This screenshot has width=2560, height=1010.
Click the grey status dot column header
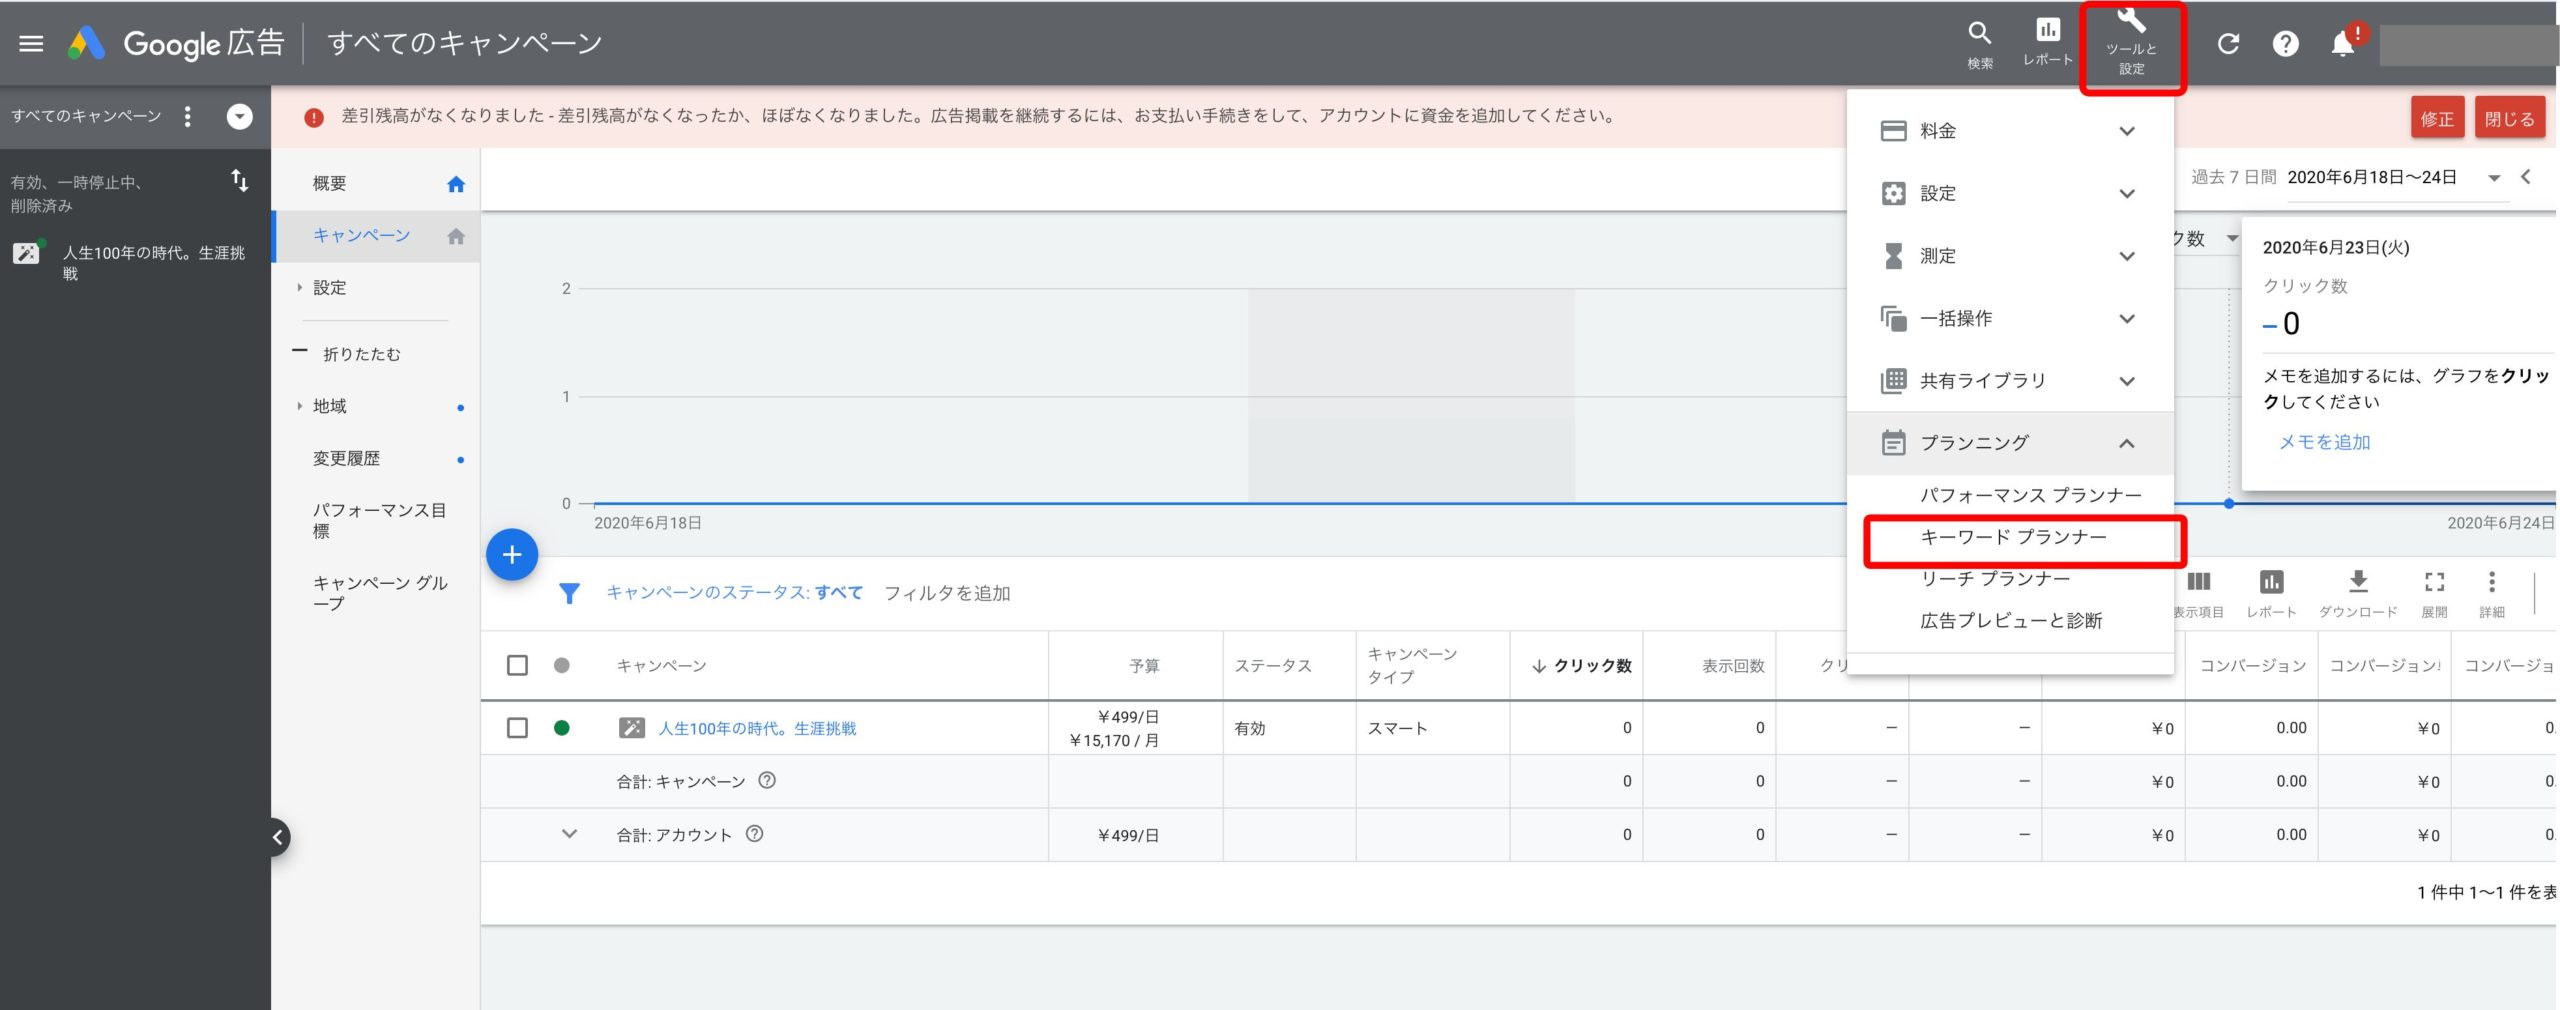562,666
